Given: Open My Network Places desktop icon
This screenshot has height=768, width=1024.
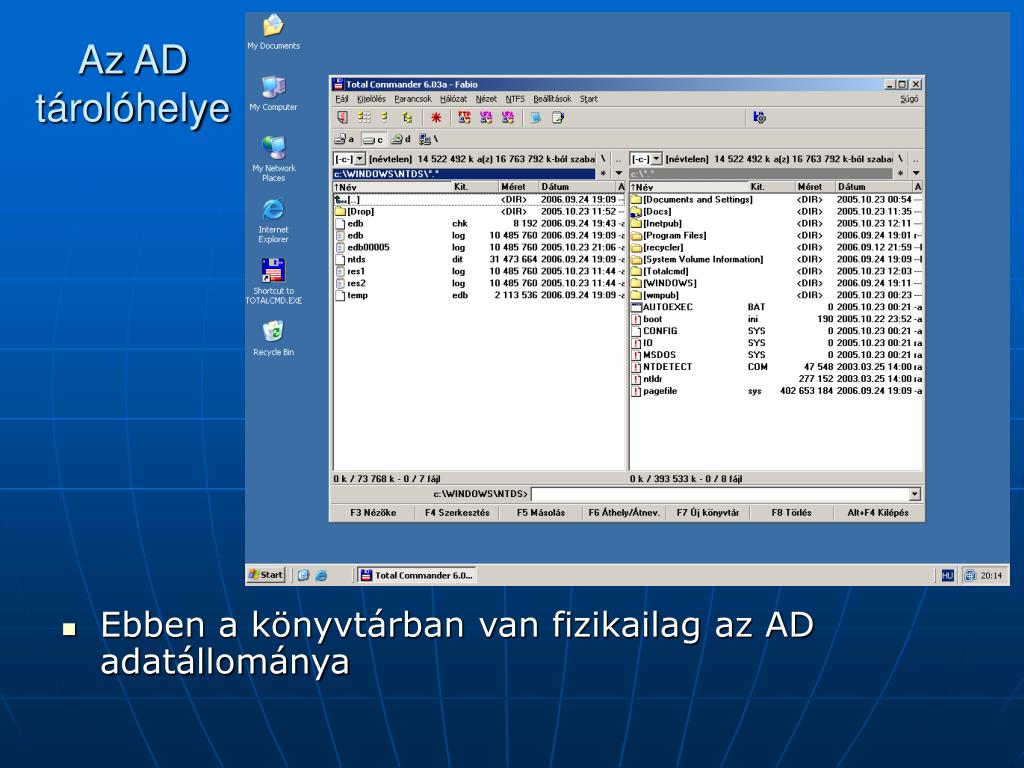Looking at the screenshot, I should 273,159.
